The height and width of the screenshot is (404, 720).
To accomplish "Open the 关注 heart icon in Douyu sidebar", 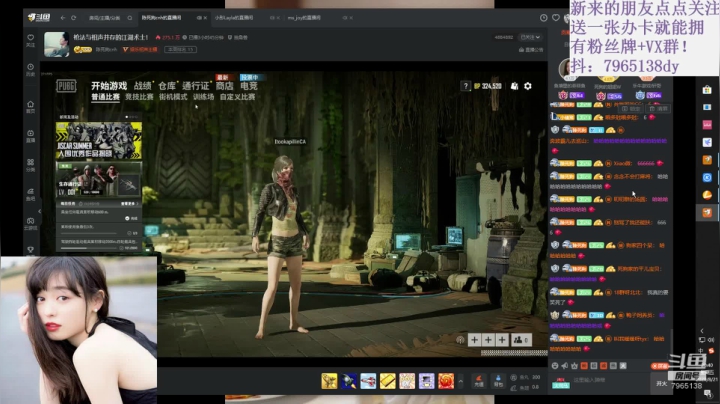I will (x=30, y=40).
